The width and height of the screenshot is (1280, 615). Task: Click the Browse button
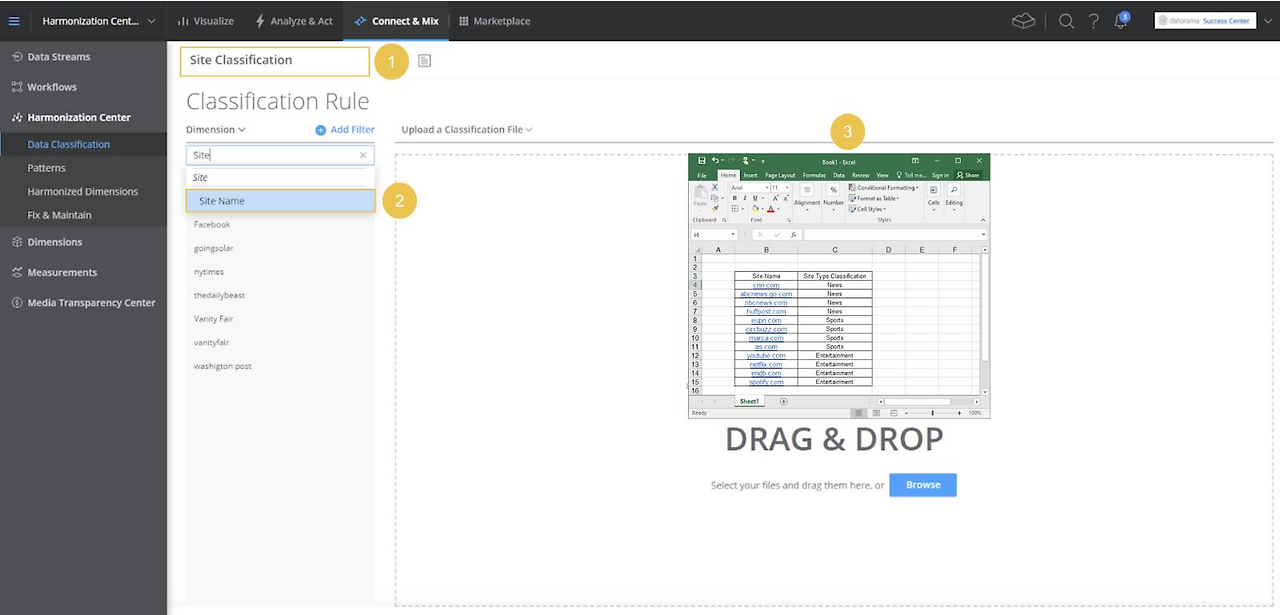coord(923,485)
